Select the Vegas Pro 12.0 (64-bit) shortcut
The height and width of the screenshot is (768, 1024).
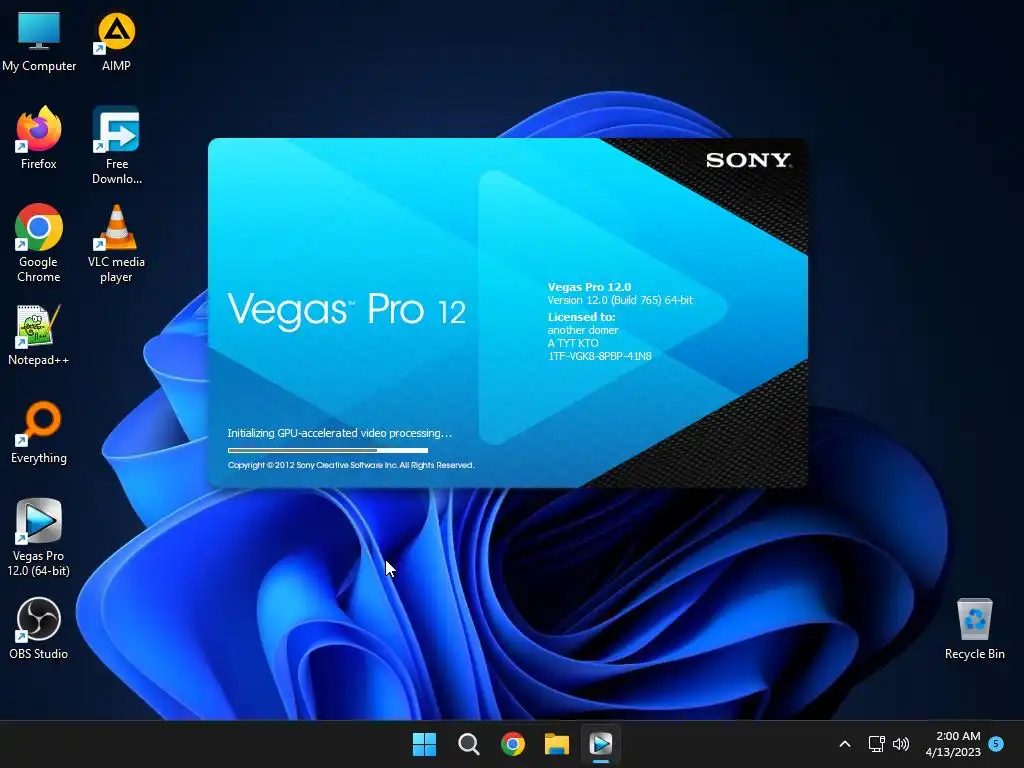click(x=39, y=537)
